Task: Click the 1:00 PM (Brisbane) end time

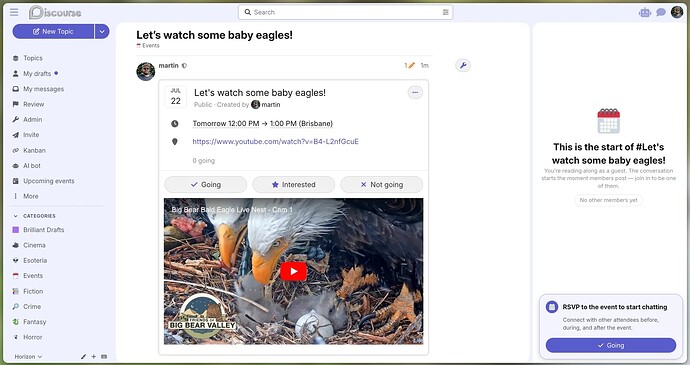Action: click(301, 123)
